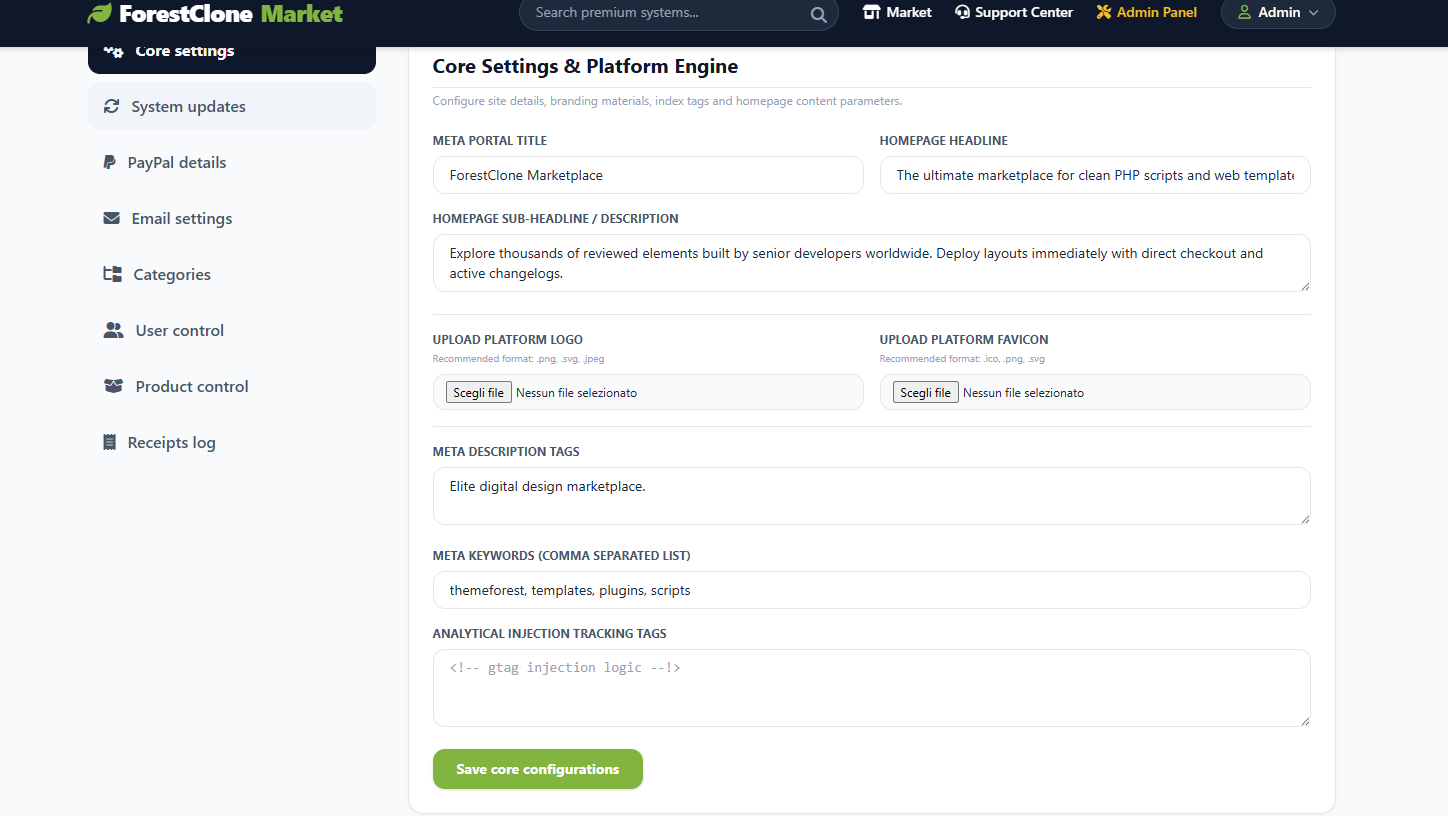Click 'Nessun file selezionato' under platform favicon
Viewport: 1448px width, 816px height.
[1023, 393]
